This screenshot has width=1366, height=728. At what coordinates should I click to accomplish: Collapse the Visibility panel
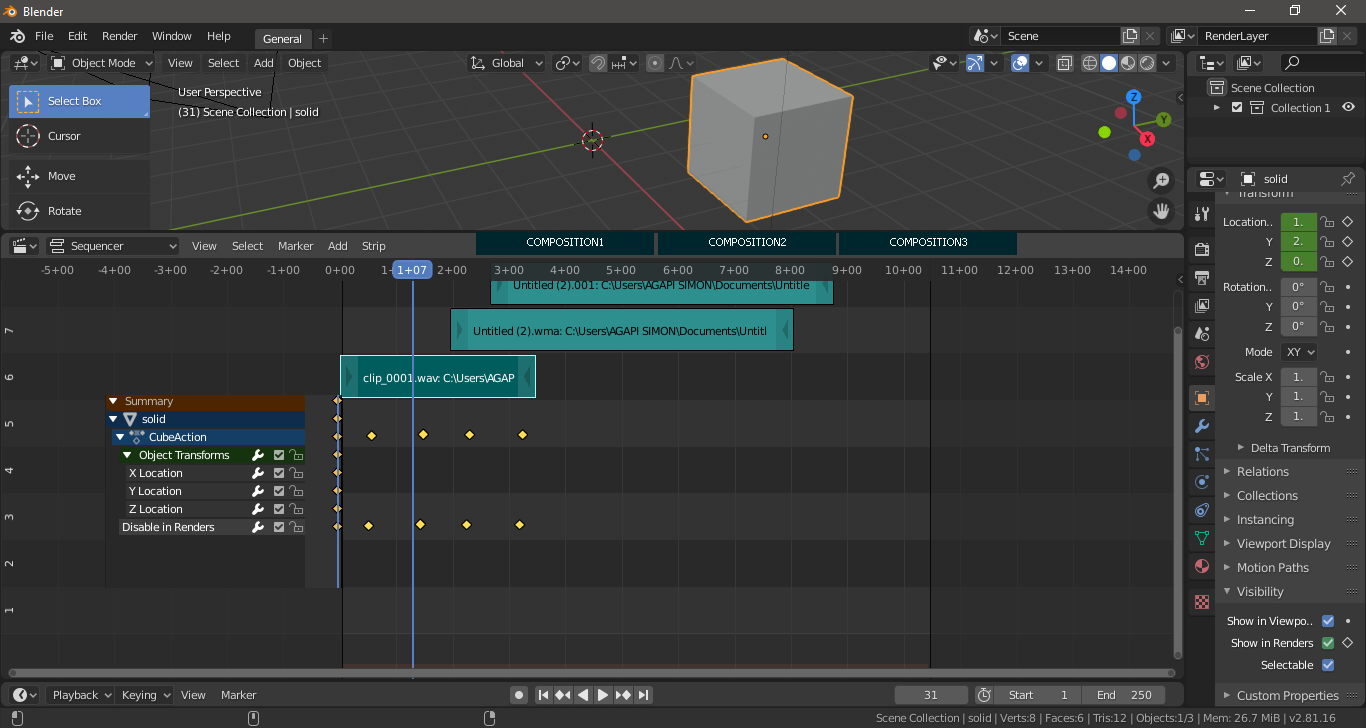[x=1260, y=592]
